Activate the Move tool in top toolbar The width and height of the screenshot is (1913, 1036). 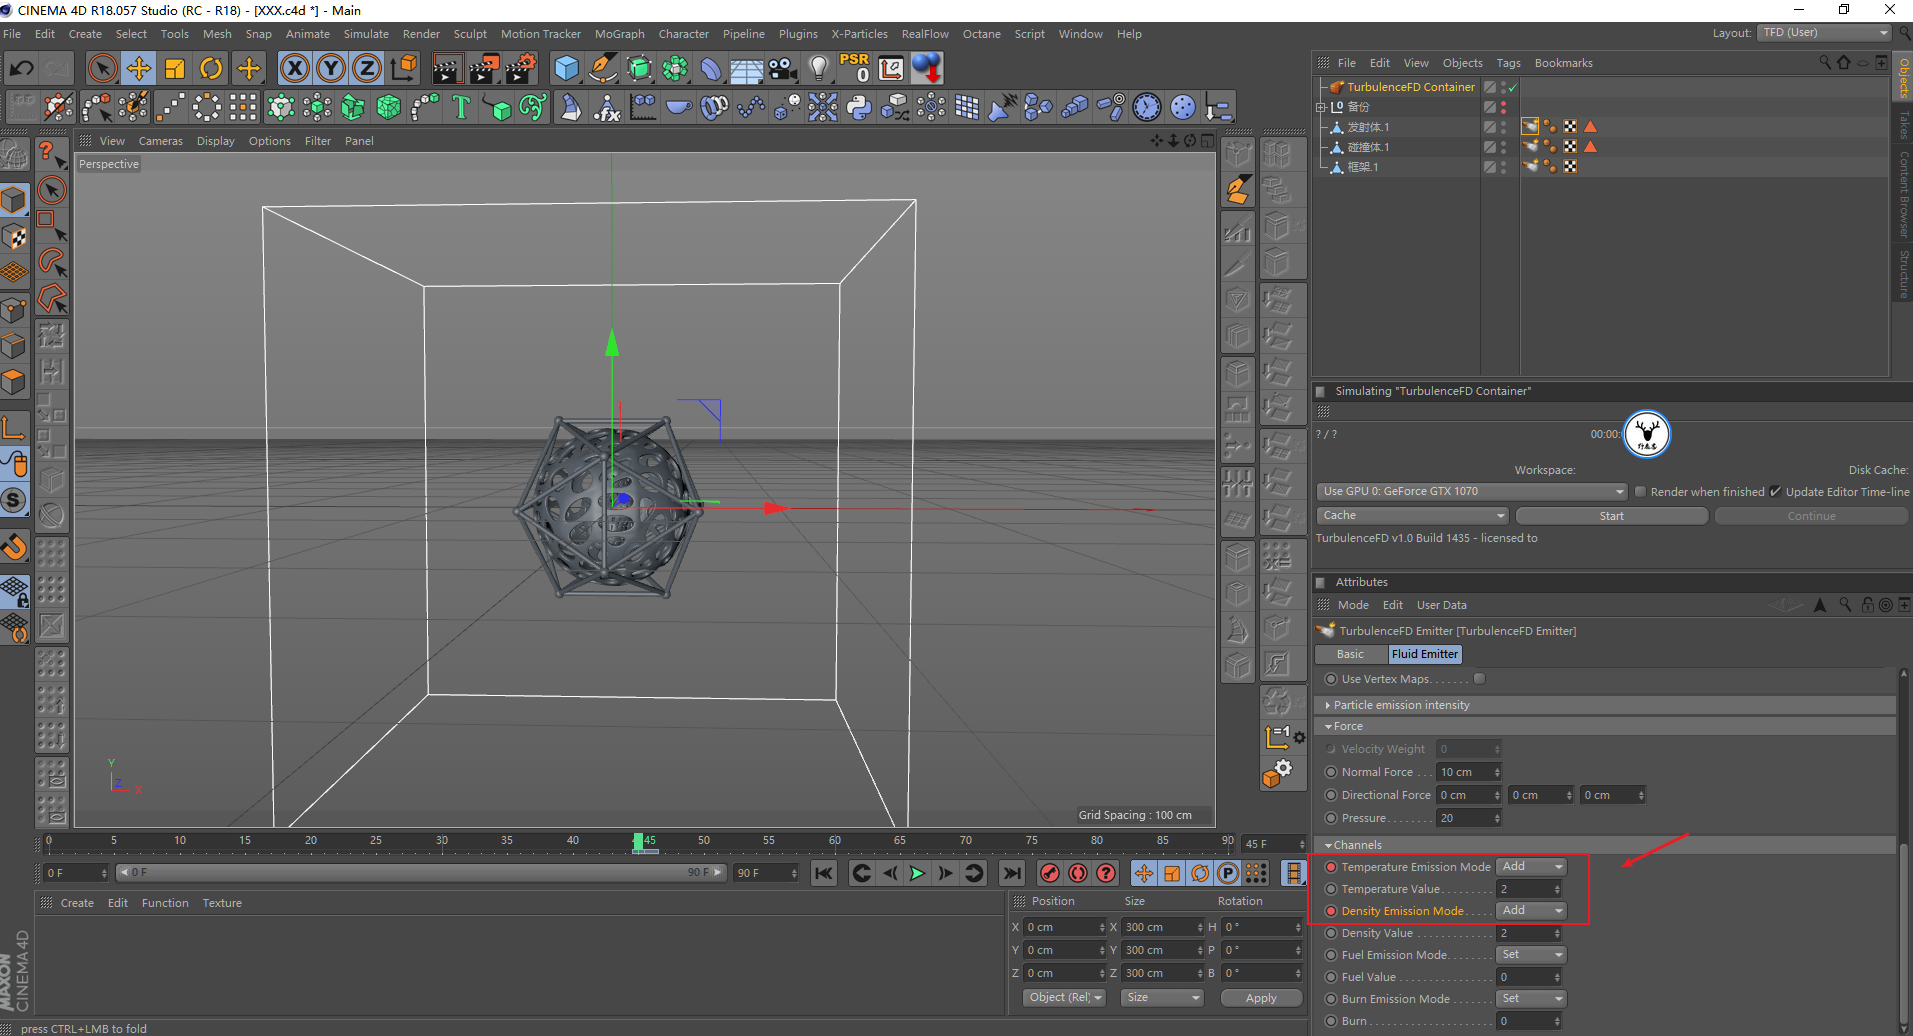click(139, 68)
